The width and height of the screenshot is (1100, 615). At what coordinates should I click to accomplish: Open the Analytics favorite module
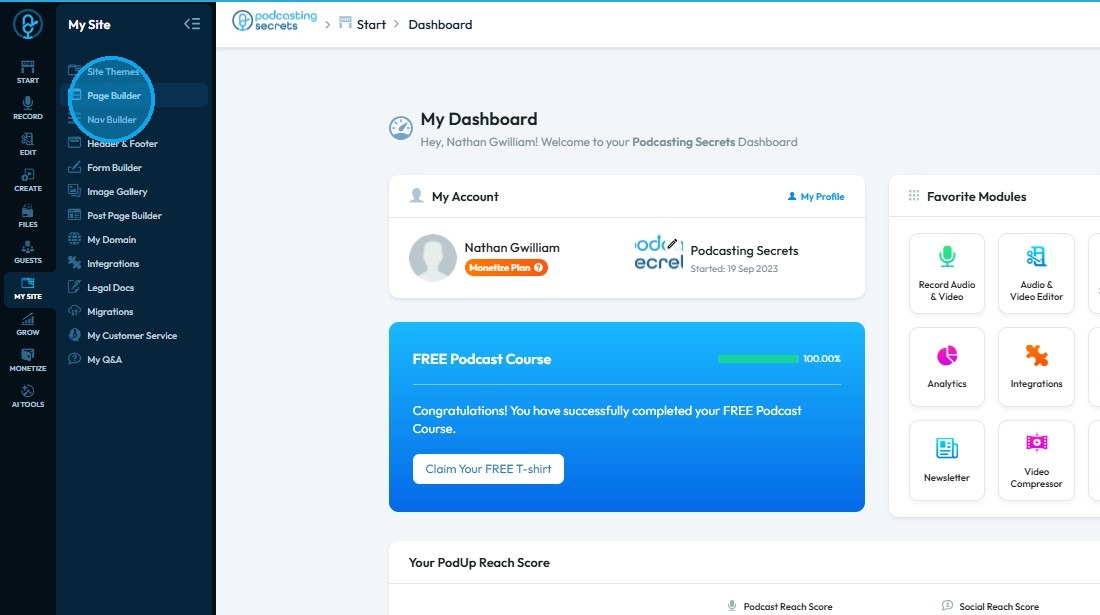tap(946, 367)
